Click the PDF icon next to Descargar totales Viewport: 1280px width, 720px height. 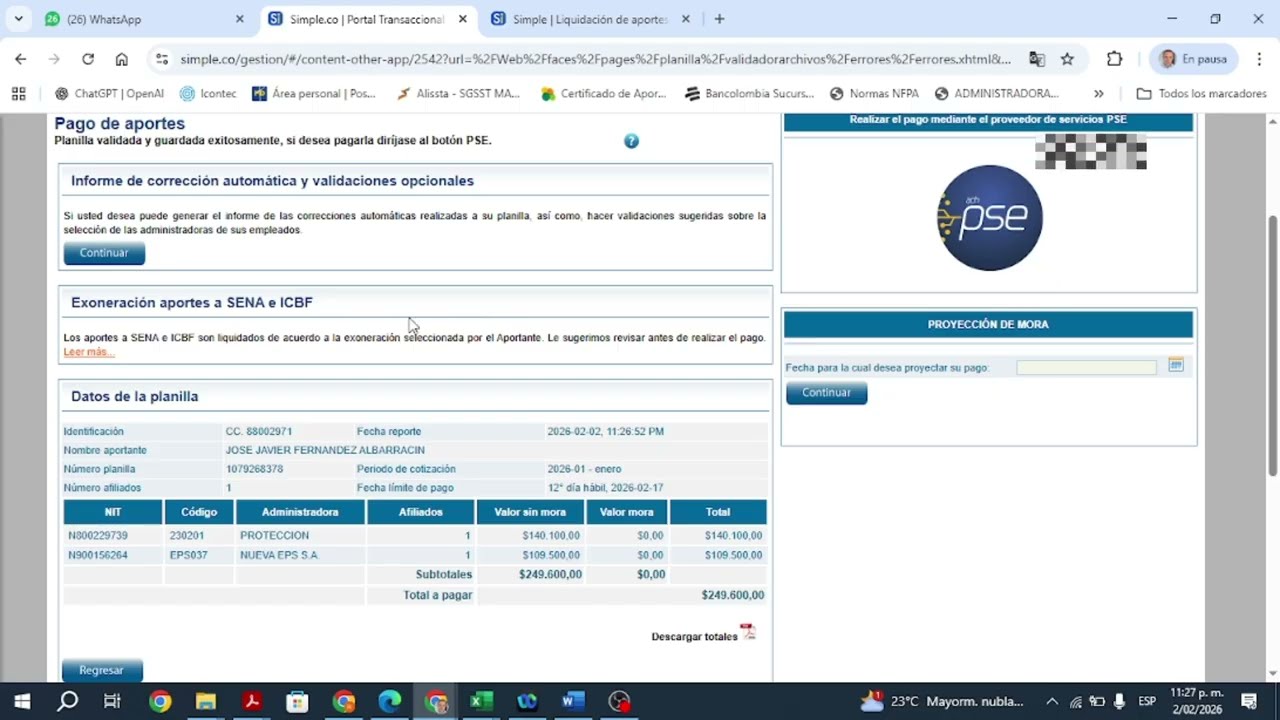[748, 632]
